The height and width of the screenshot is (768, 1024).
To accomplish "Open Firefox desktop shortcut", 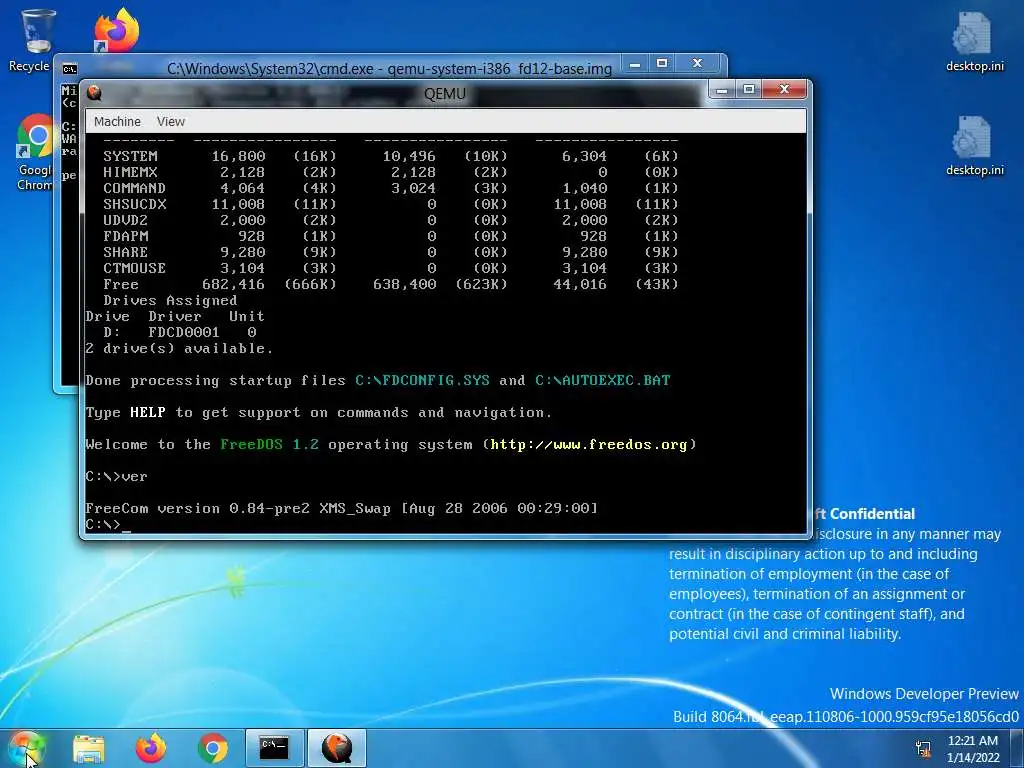I will click(116, 30).
